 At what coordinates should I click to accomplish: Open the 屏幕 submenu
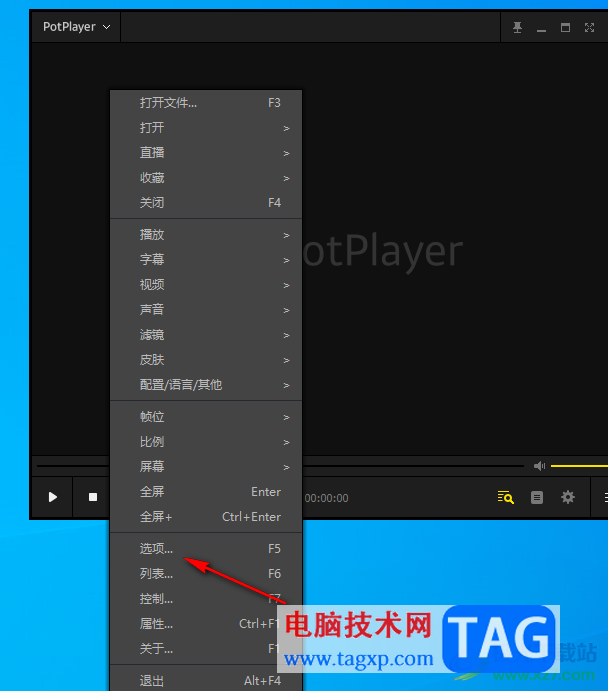(206, 467)
